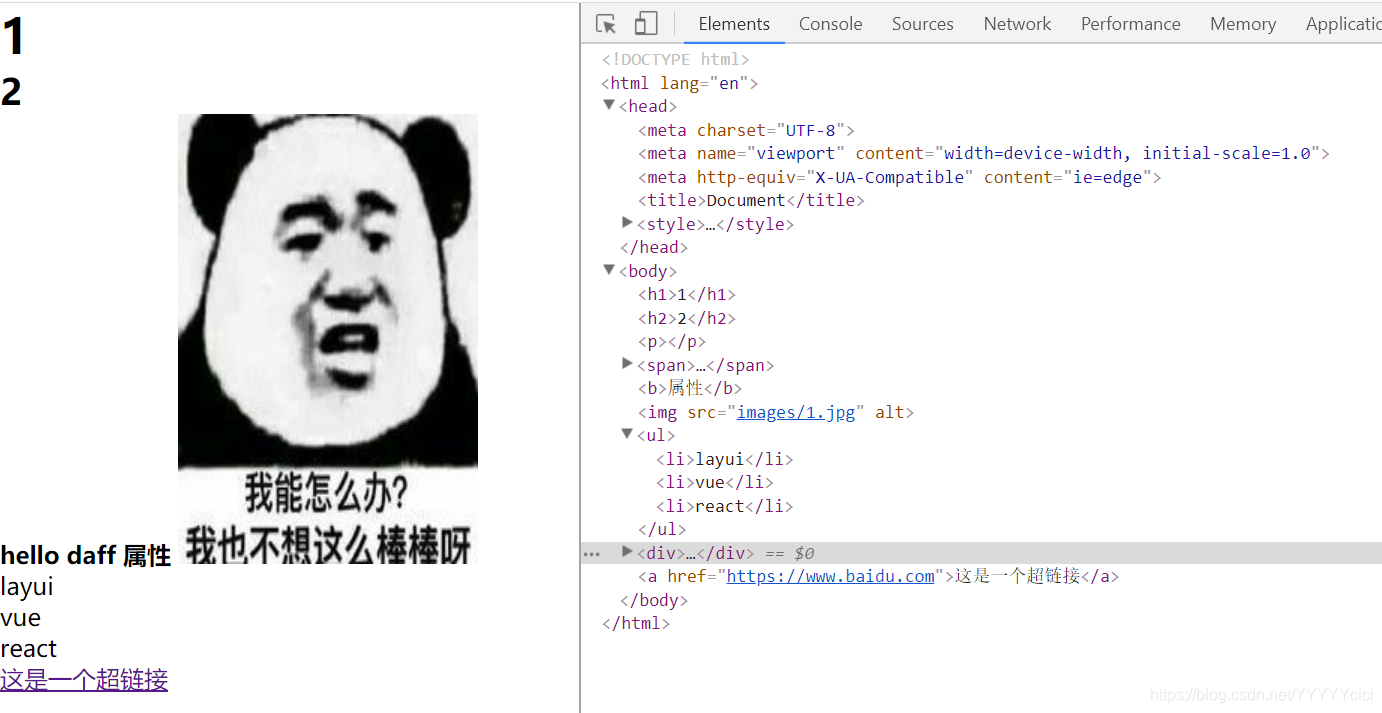
Task: Collapse the body element node
Action: tap(609, 269)
